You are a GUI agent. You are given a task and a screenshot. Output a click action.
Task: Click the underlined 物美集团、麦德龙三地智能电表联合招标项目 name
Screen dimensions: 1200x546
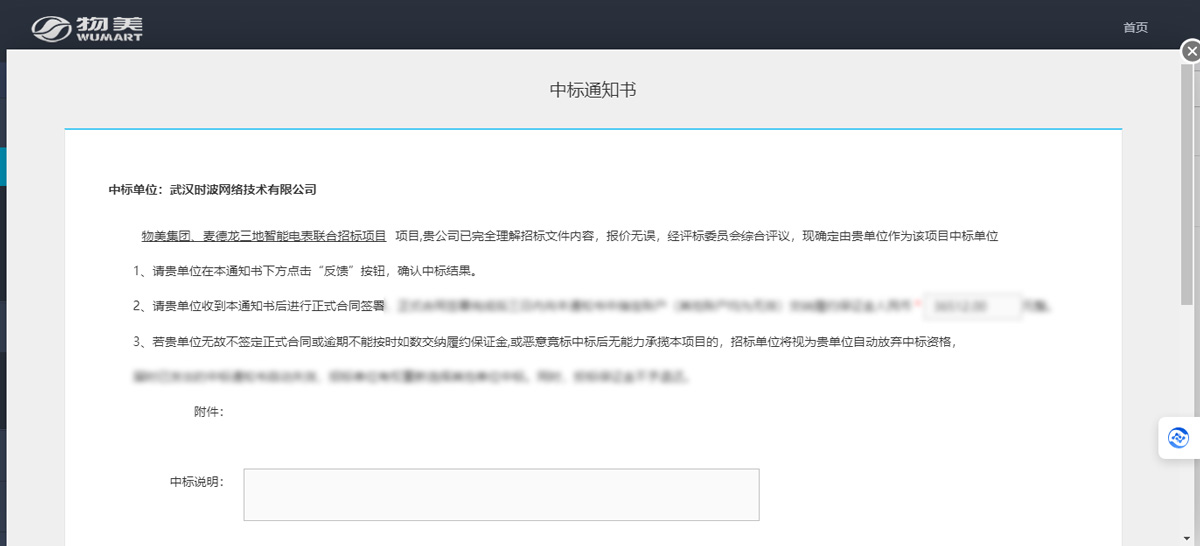coord(264,237)
